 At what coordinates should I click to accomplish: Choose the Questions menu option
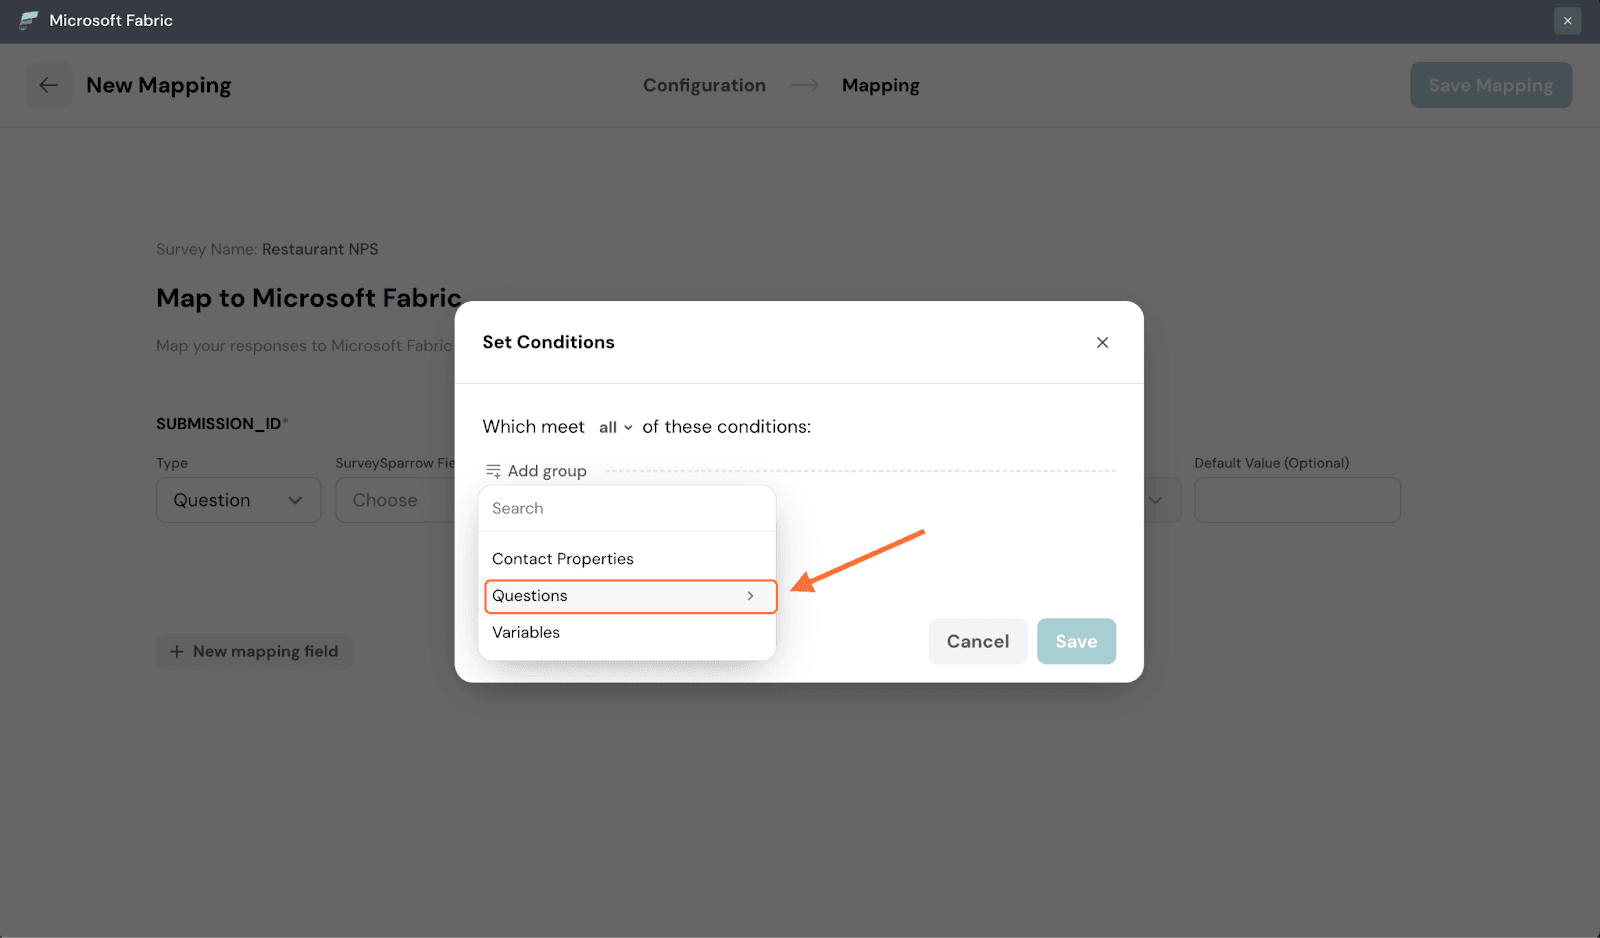tap(530, 596)
